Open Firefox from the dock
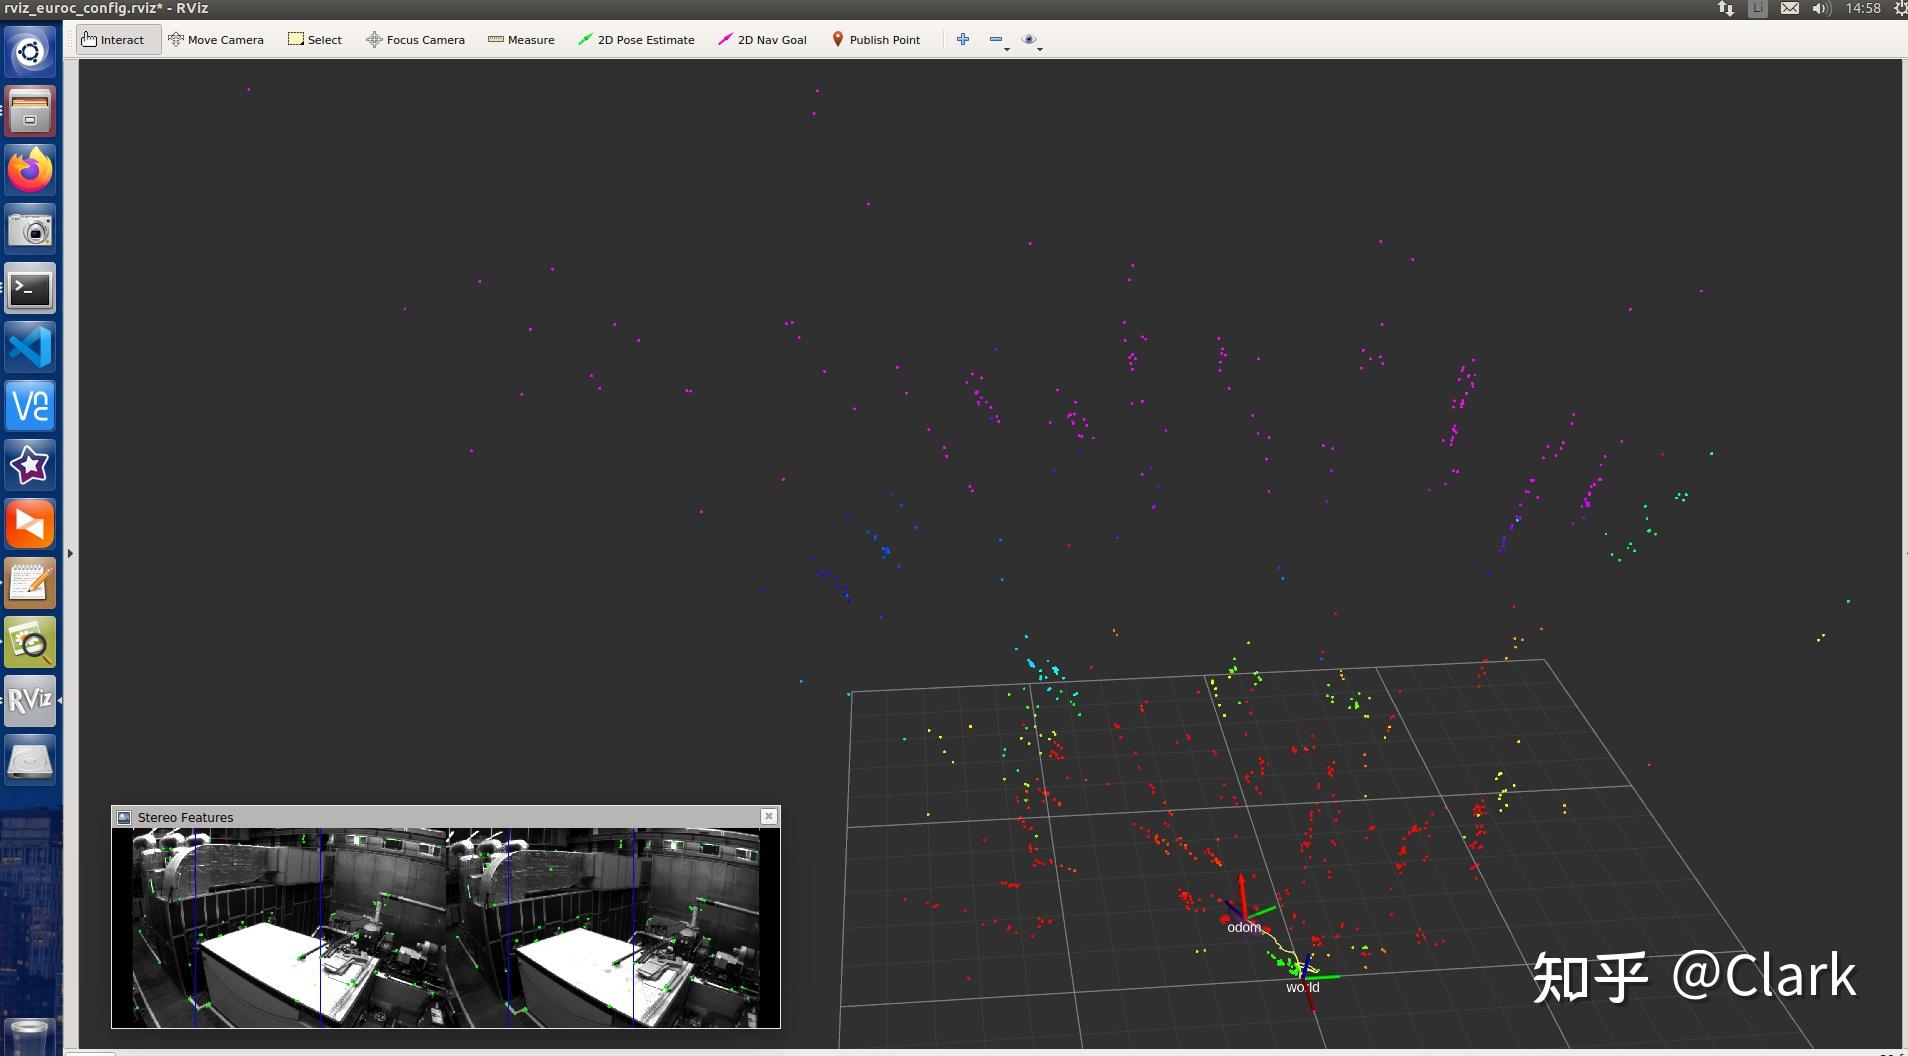Screen dimensions: 1908x1056 [30, 170]
